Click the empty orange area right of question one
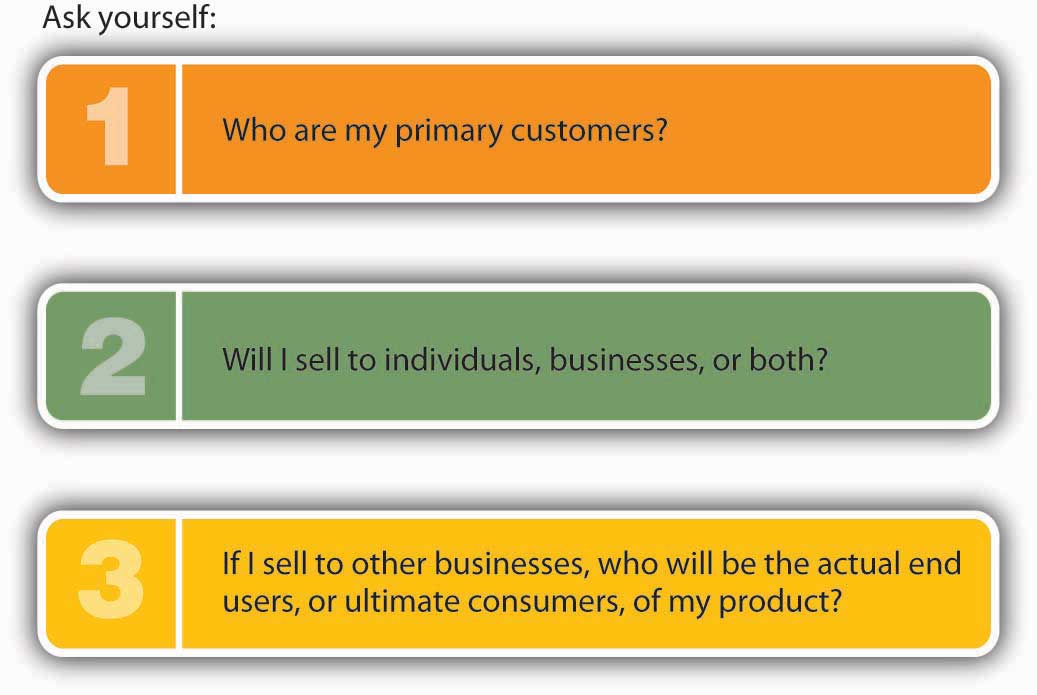Viewport: 1037px width, 695px height. point(827,129)
